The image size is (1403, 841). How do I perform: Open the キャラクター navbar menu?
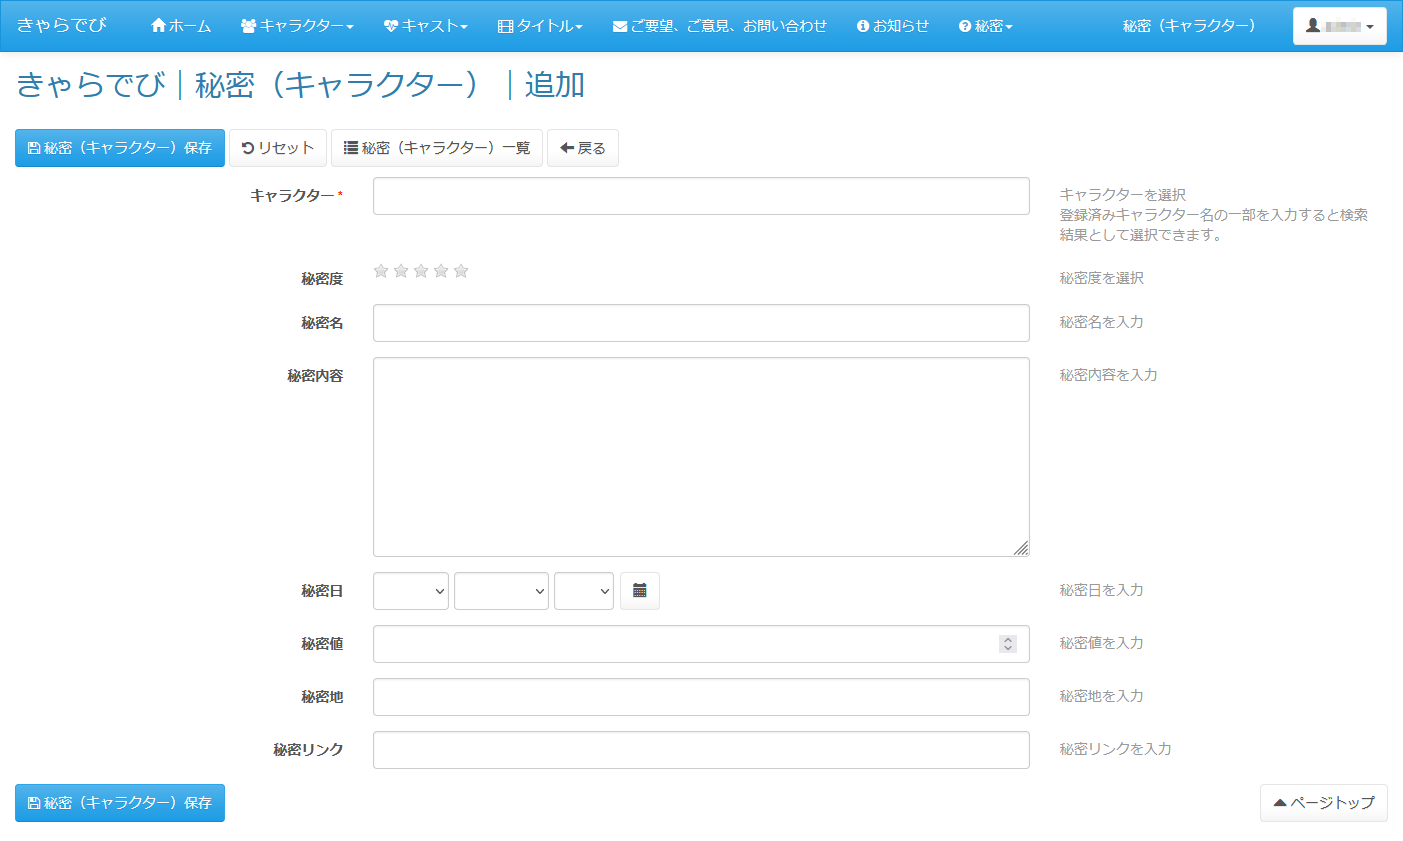[297, 26]
